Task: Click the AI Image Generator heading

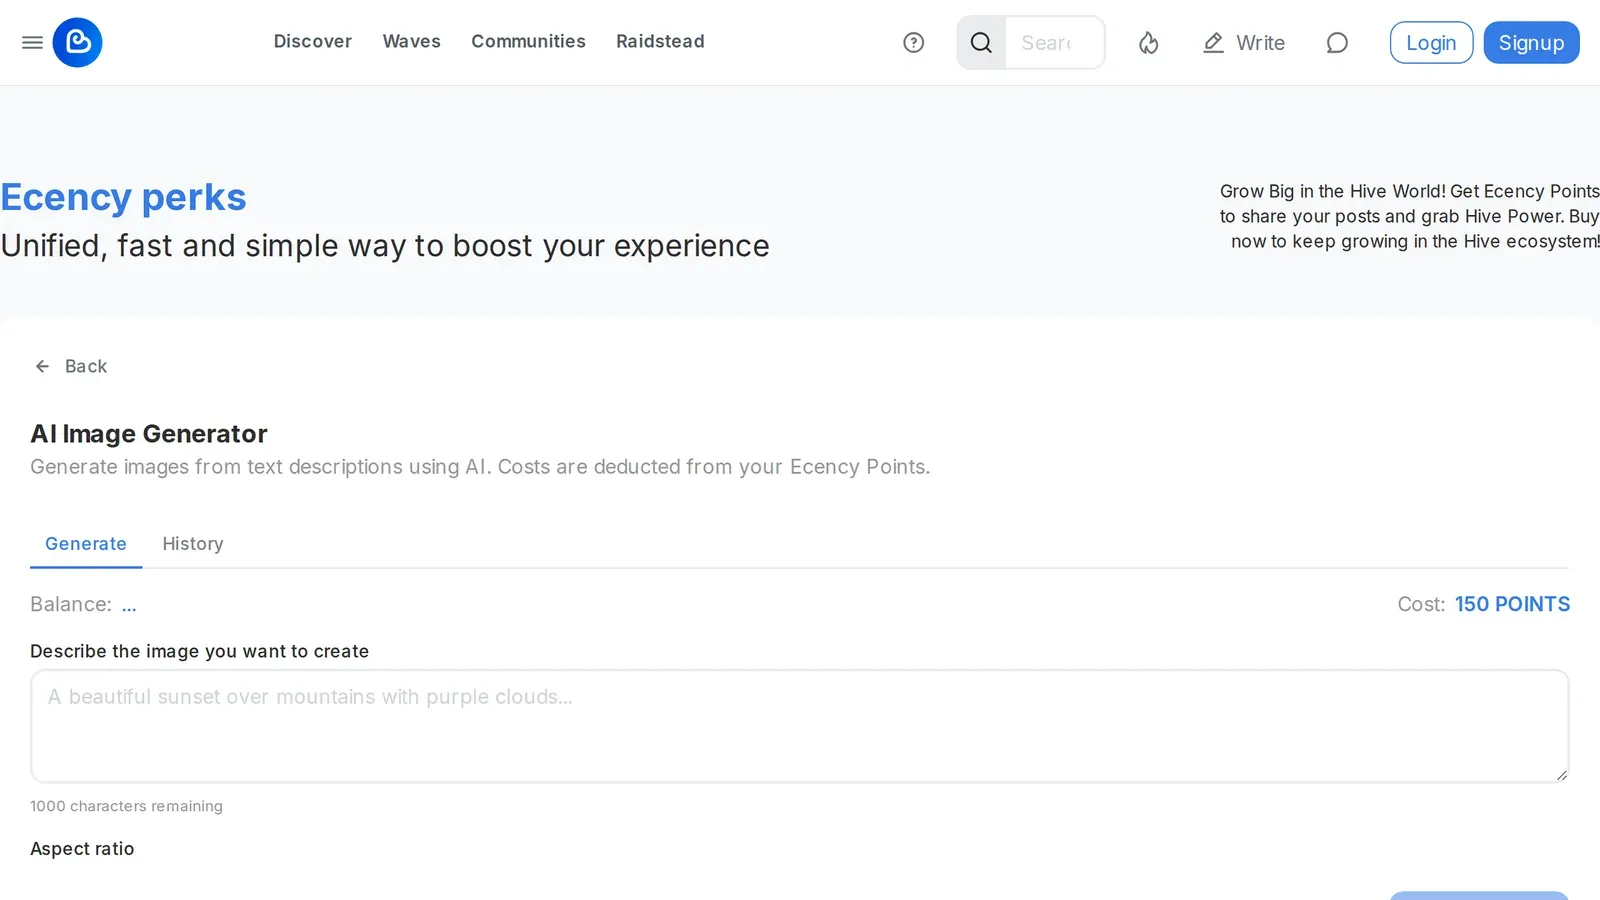Action: point(149,434)
